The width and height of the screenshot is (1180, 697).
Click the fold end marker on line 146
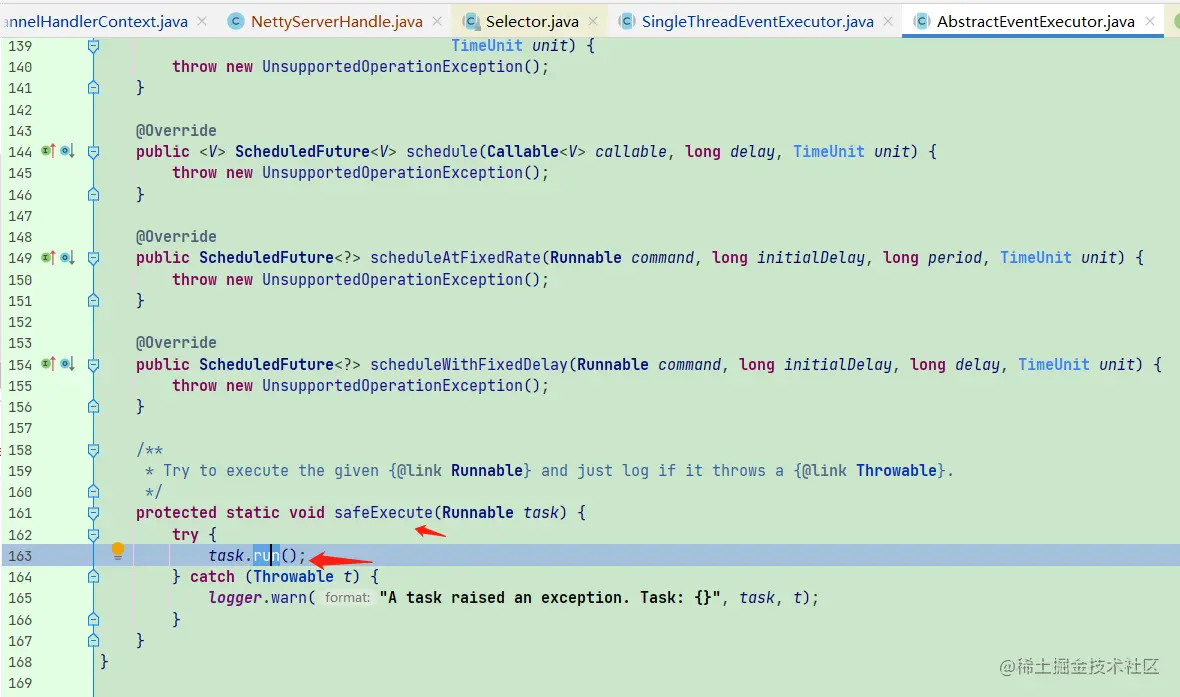pos(93,195)
